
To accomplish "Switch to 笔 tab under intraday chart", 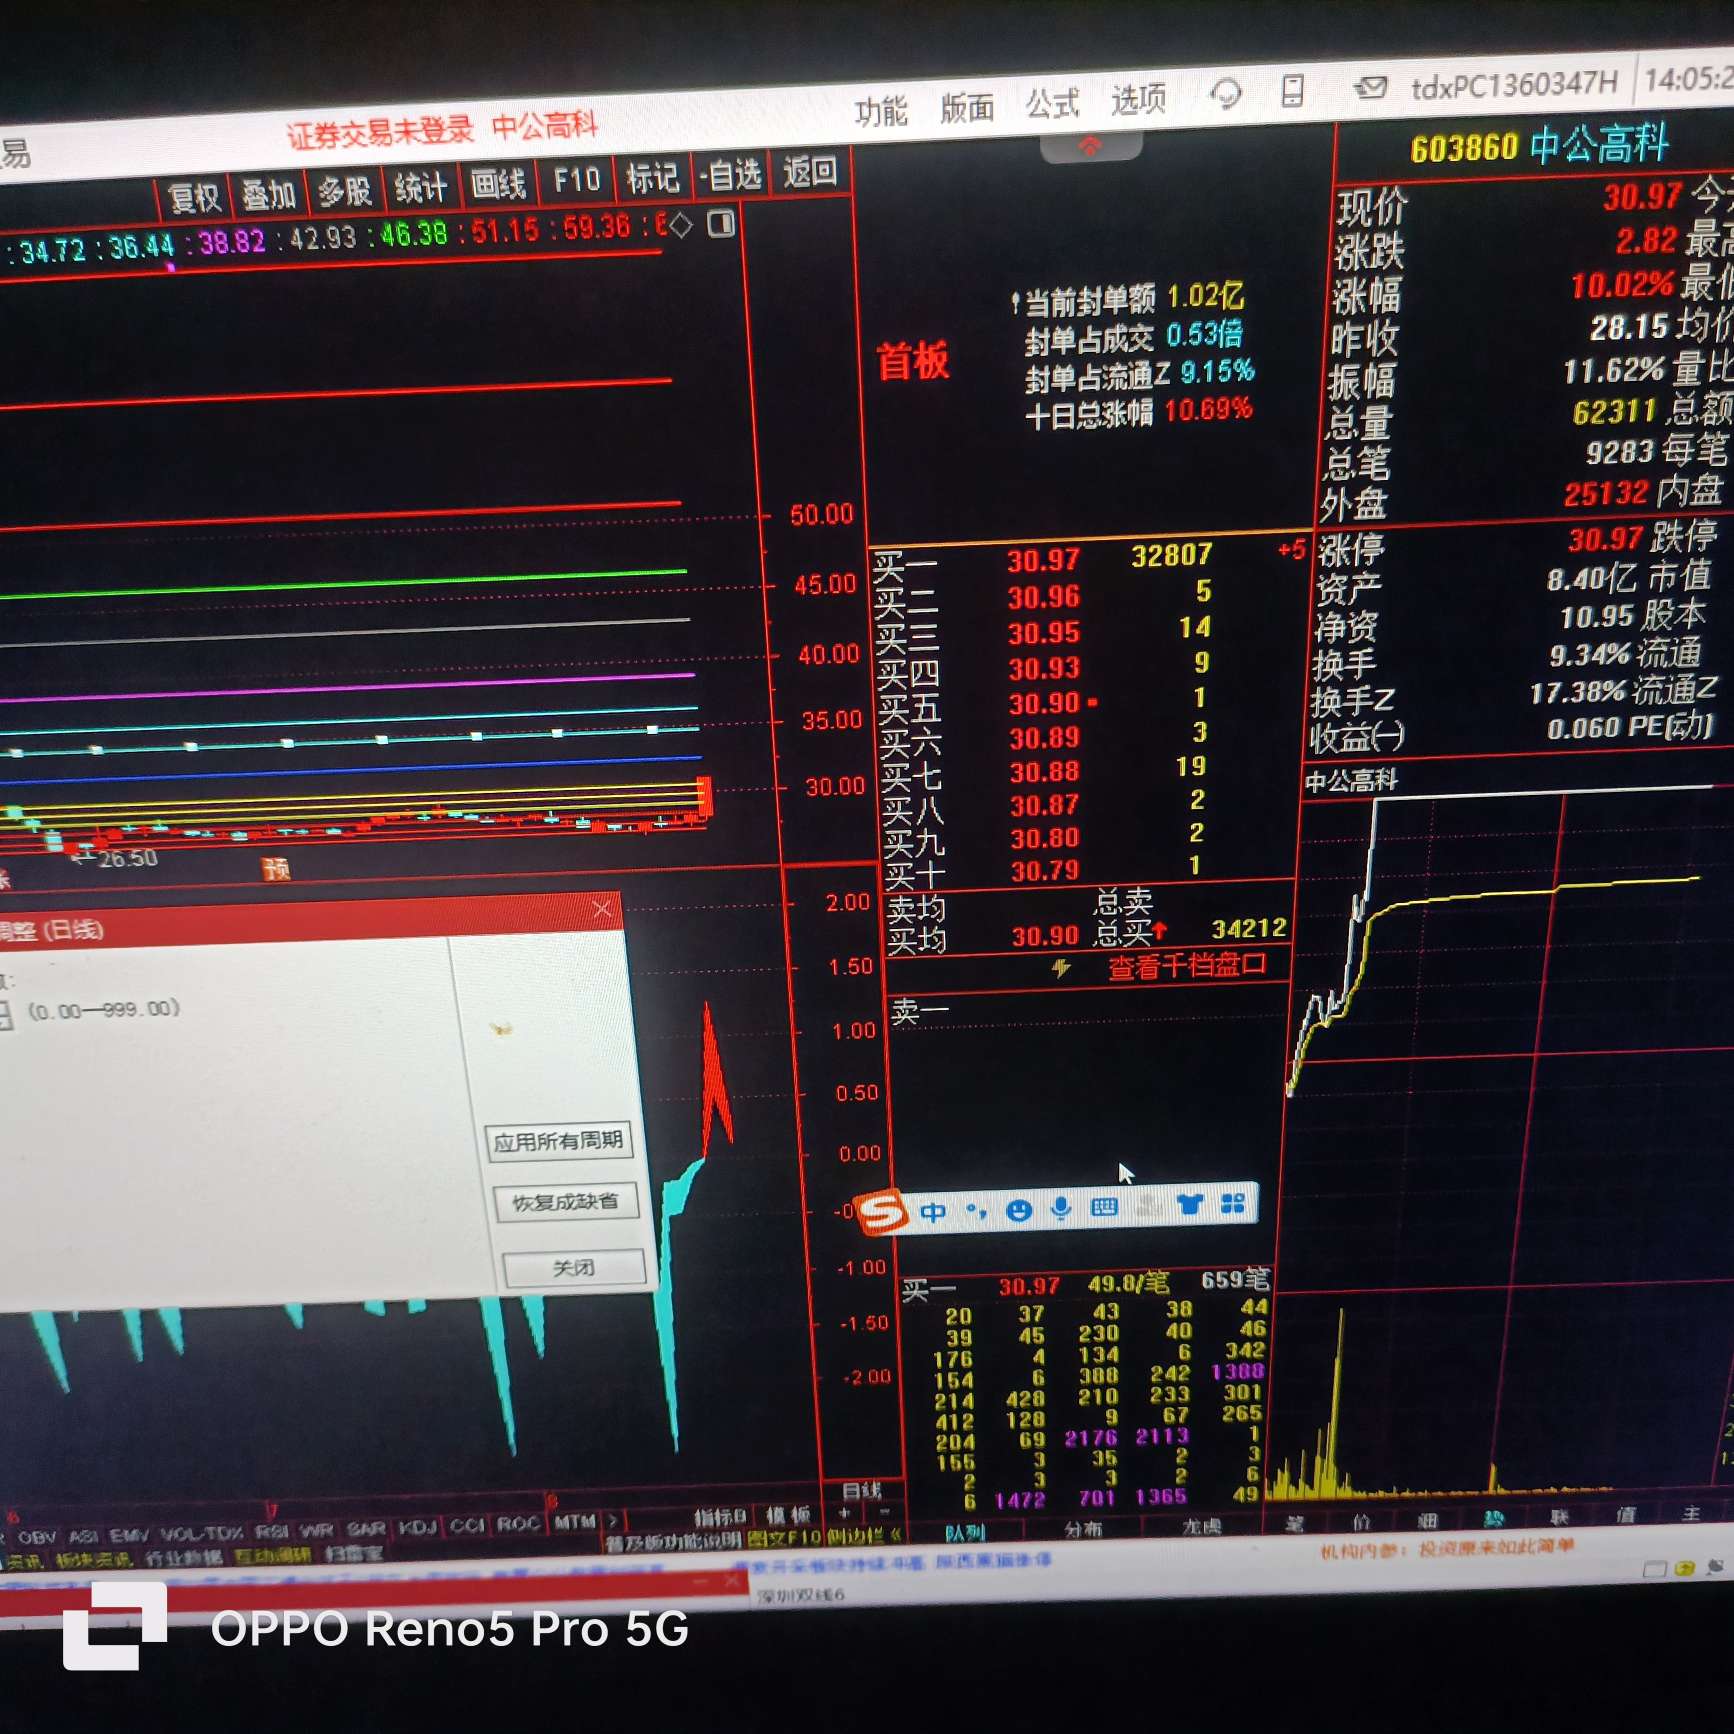I will [1294, 1524].
